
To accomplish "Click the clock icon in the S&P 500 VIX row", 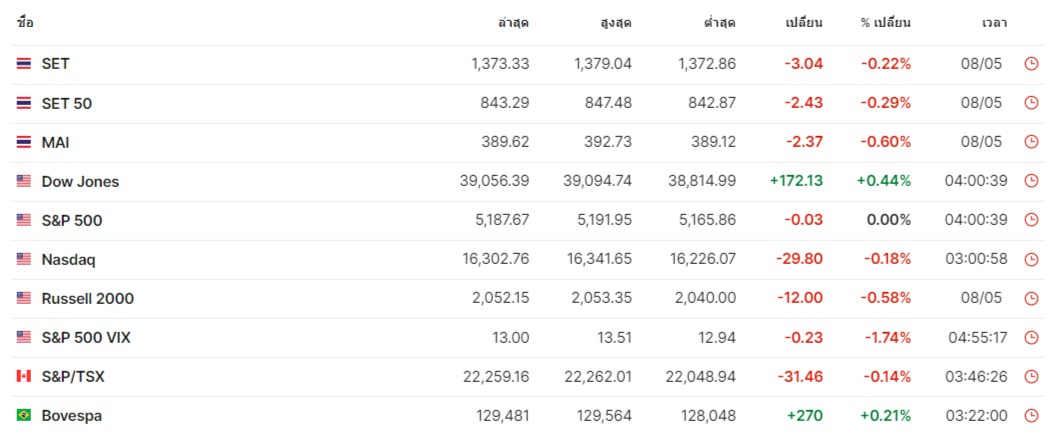I will [x=1031, y=337].
